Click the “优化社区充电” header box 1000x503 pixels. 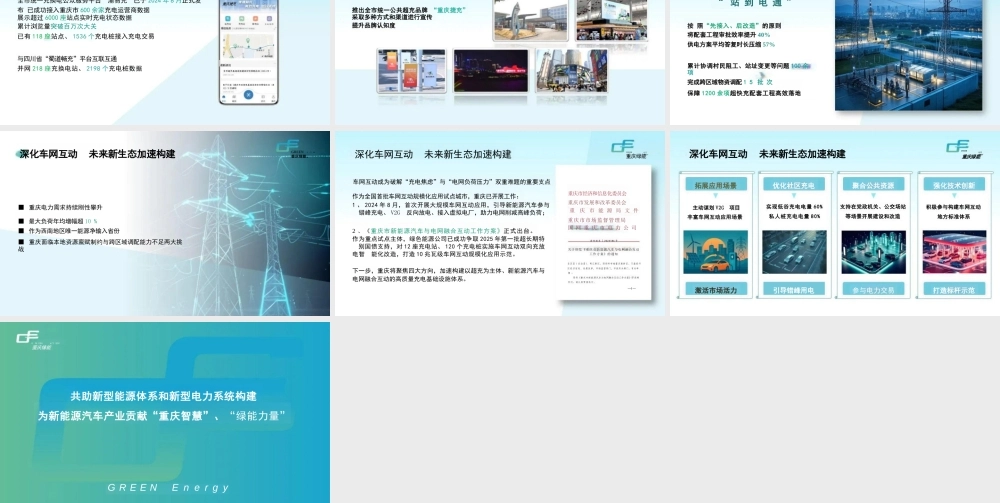click(793, 185)
